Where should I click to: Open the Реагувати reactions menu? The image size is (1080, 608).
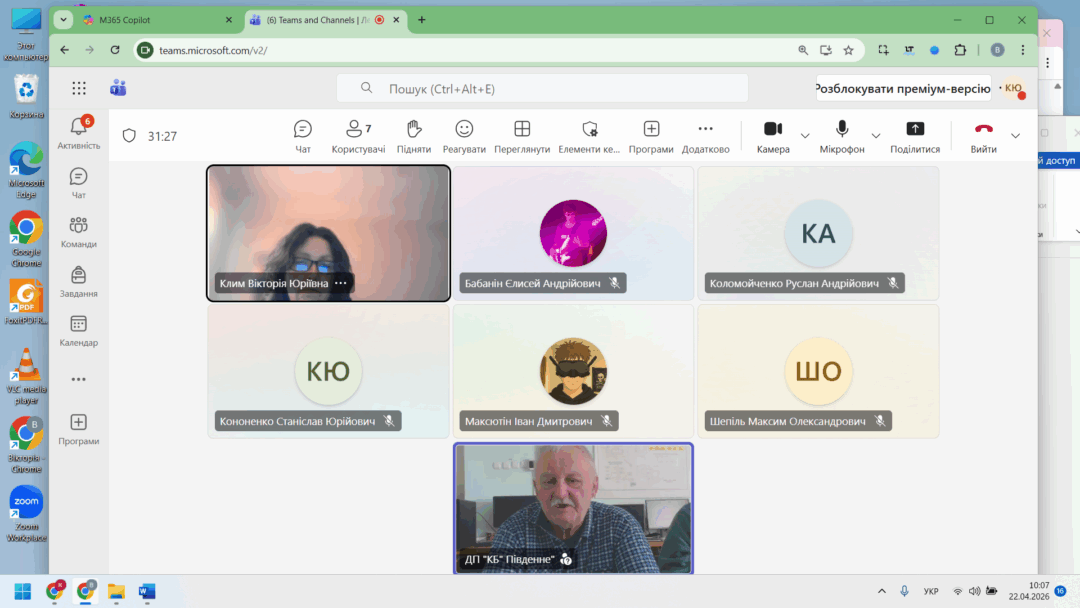(x=464, y=135)
